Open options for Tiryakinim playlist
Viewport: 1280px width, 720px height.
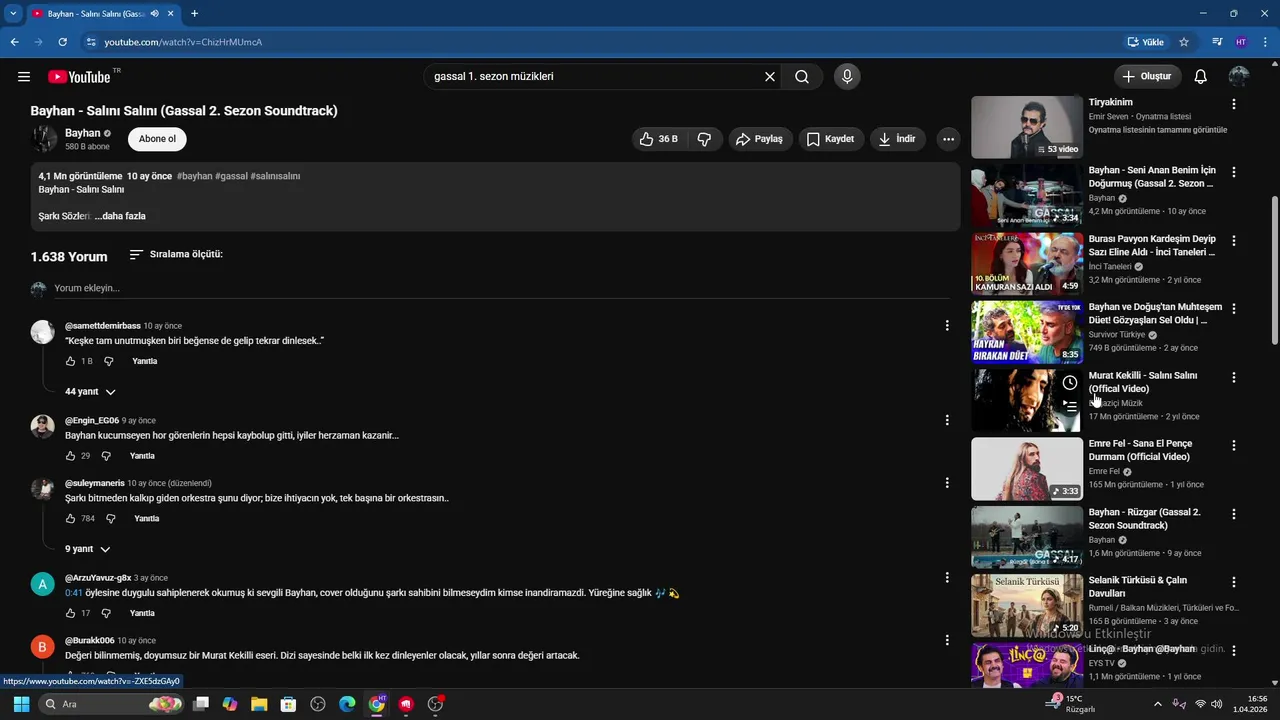(x=1233, y=104)
